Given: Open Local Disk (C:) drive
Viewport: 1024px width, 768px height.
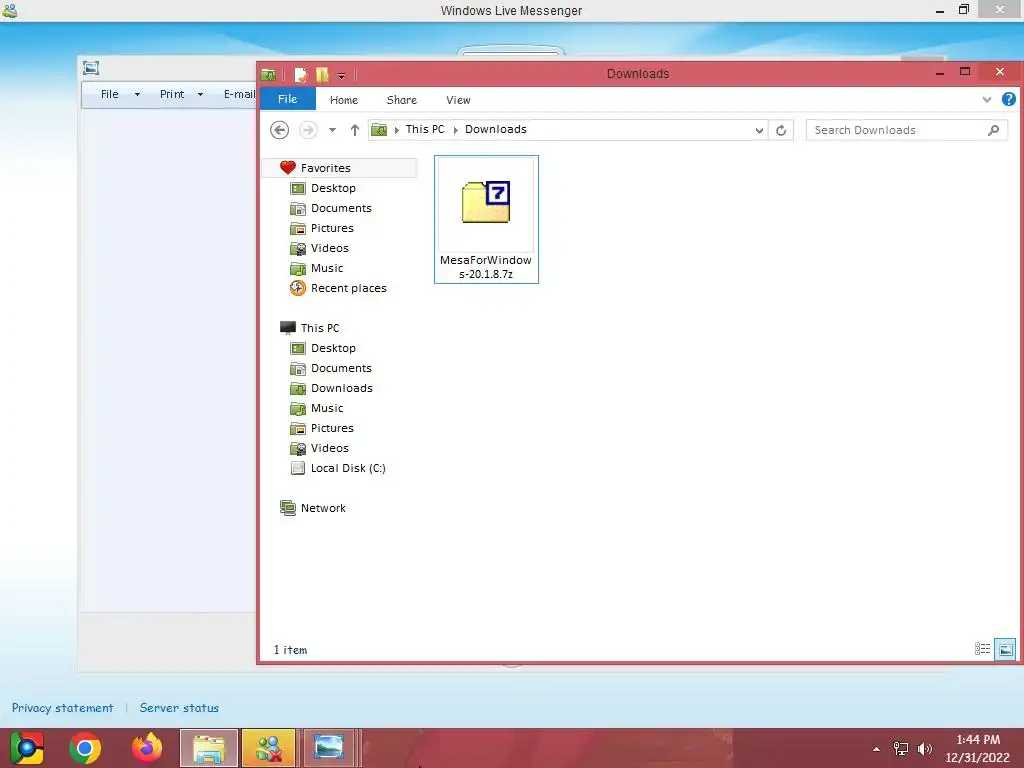Looking at the screenshot, I should click(347, 468).
